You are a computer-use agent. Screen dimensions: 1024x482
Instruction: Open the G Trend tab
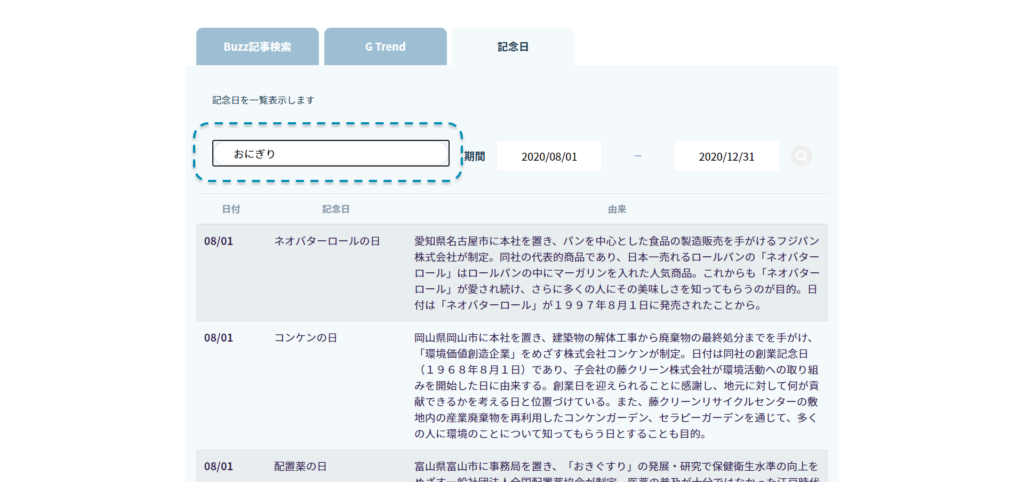click(x=385, y=47)
